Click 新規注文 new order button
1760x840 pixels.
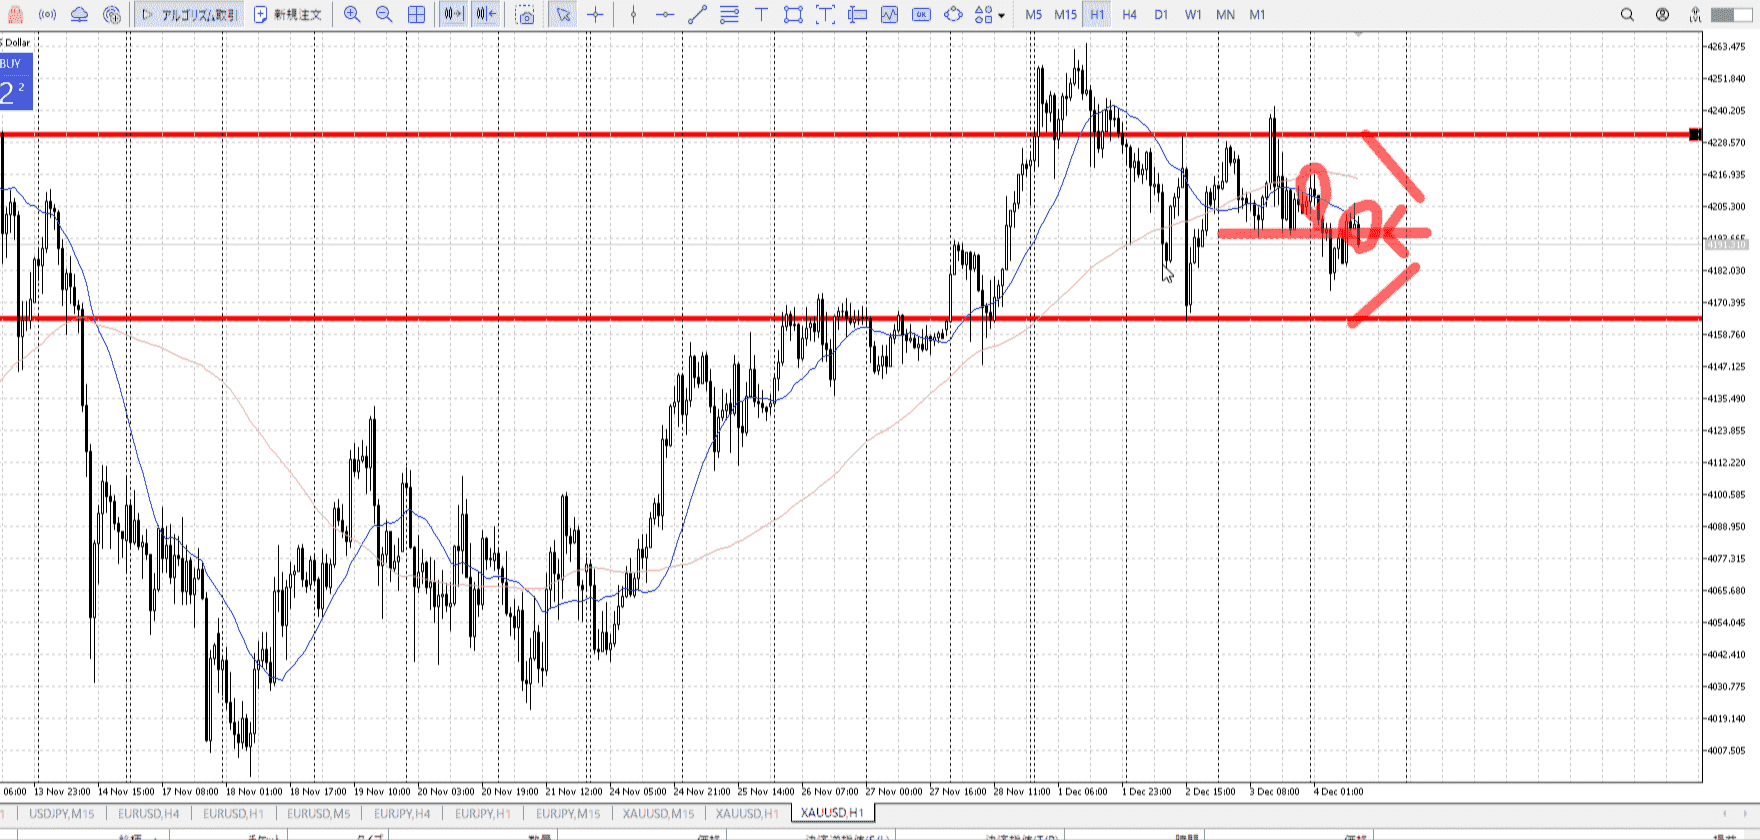click(x=288, y=15)
